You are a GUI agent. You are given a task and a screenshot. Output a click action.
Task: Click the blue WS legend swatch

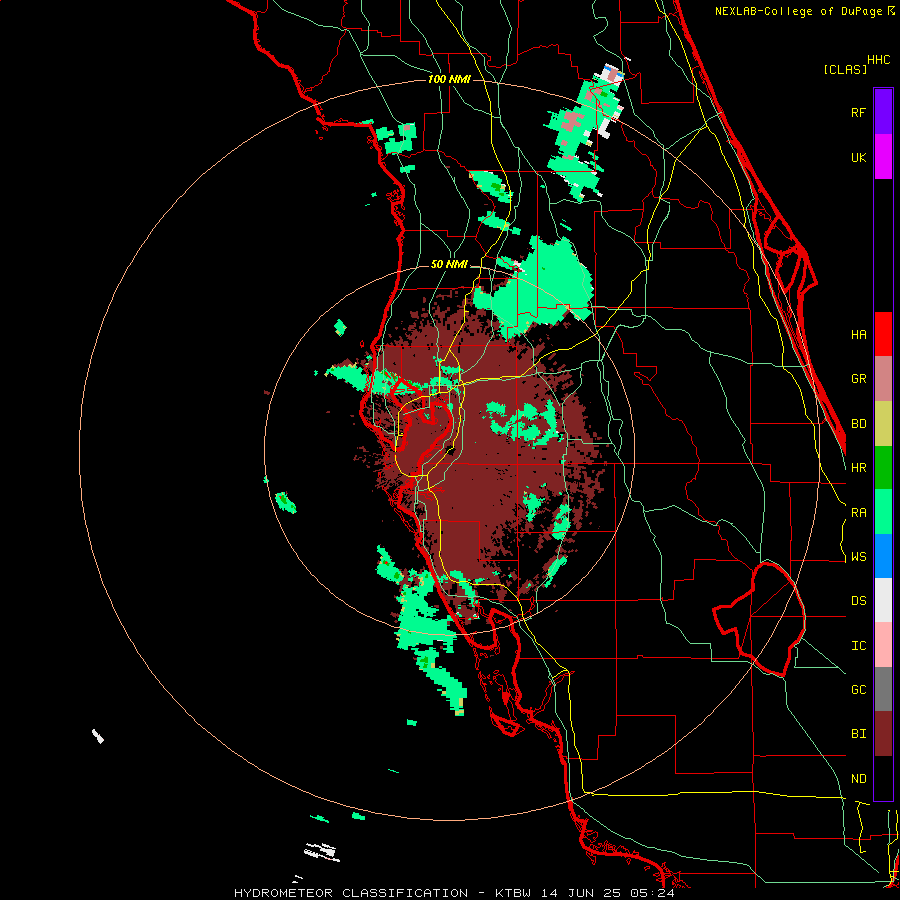point(883,556)
